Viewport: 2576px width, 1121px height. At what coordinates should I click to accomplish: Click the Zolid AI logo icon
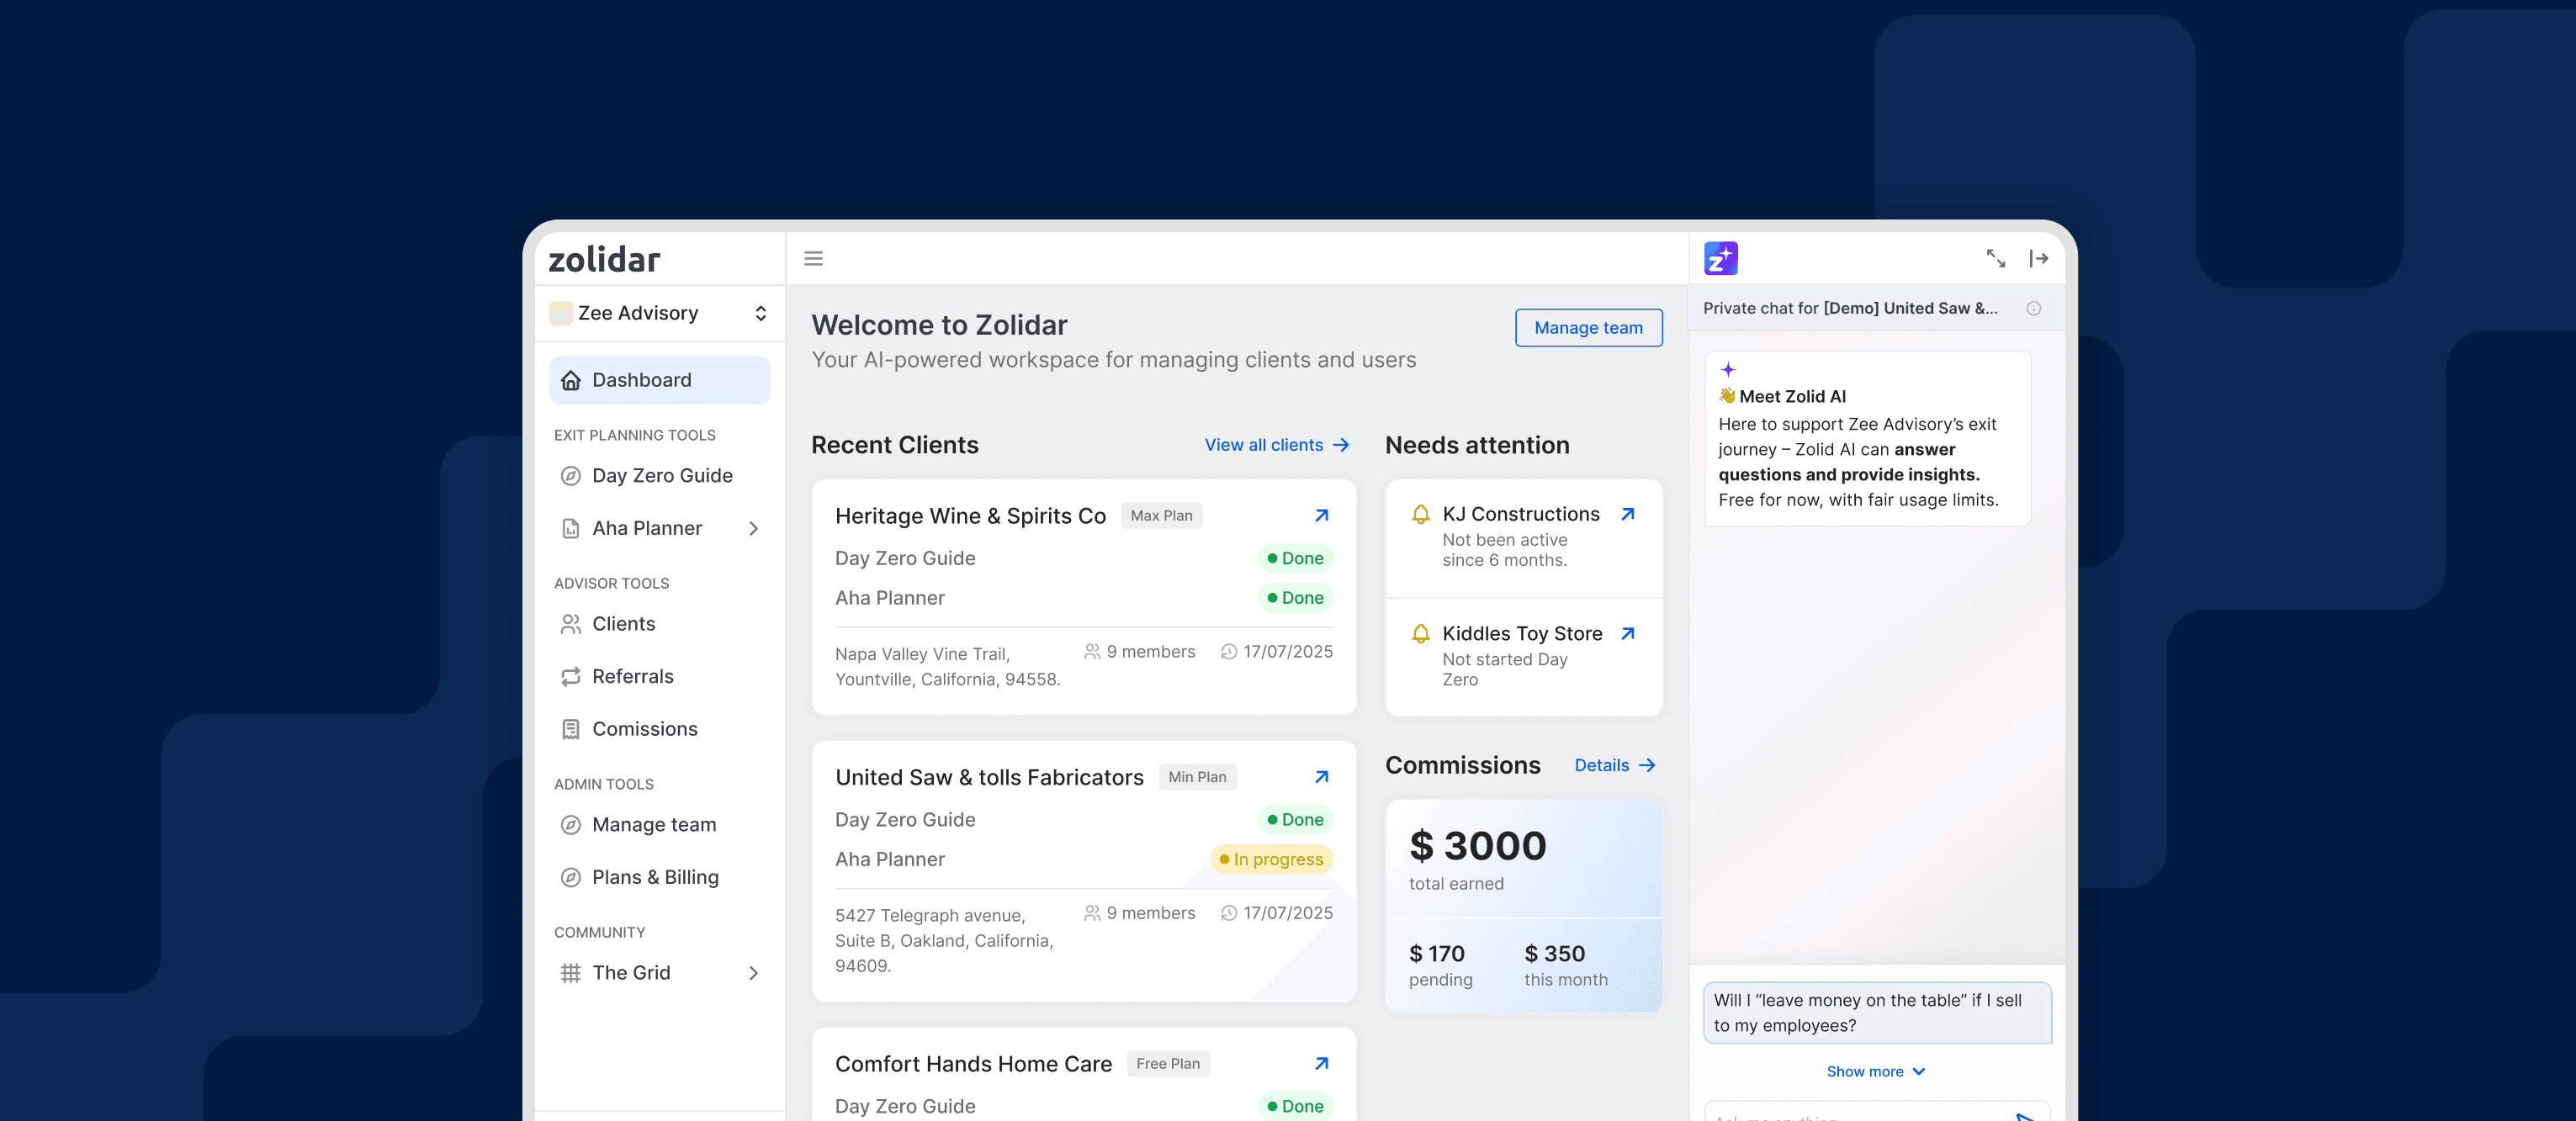pos(1720,259)
